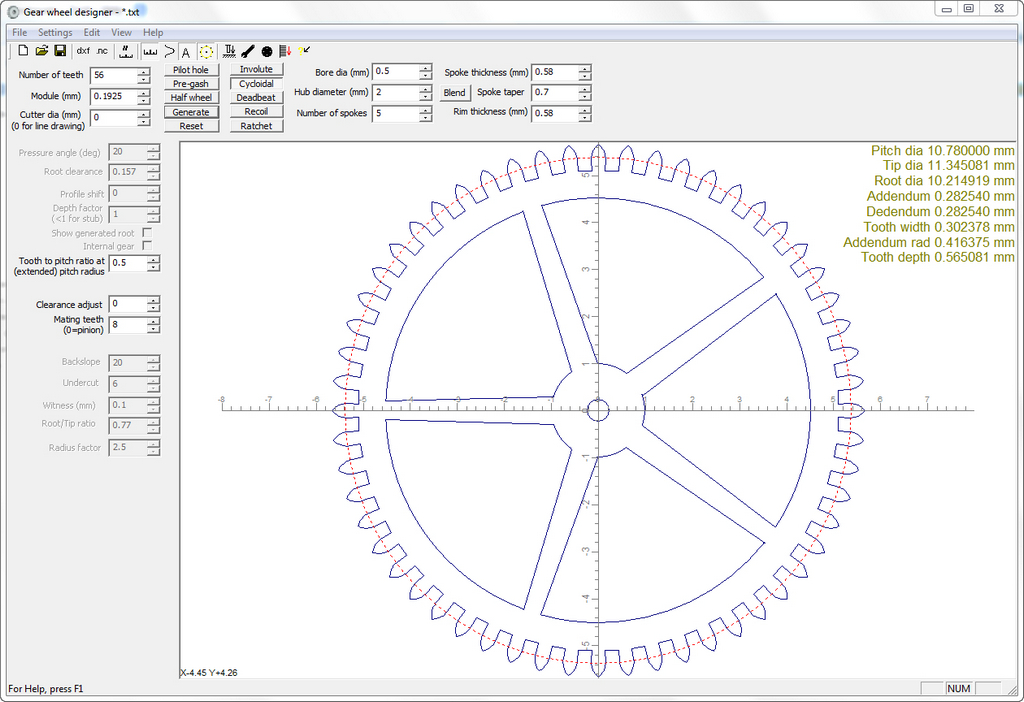Click the Bore dia (mm) input field

click(x=395, y=72)
